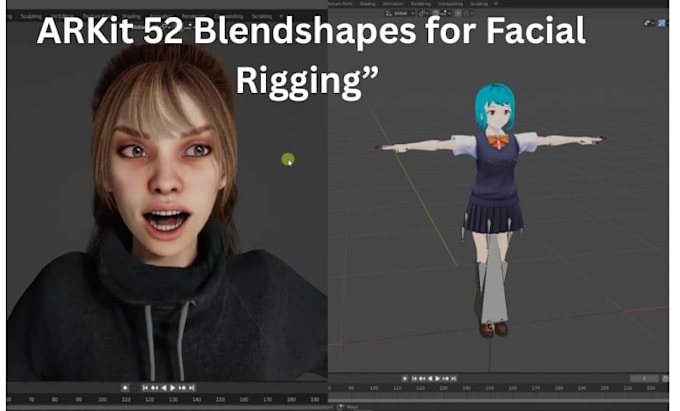This screenshot has height=411, width=680.
Task: Switch to Rendering workspace tab, right window
Action: tap(421, 4)
